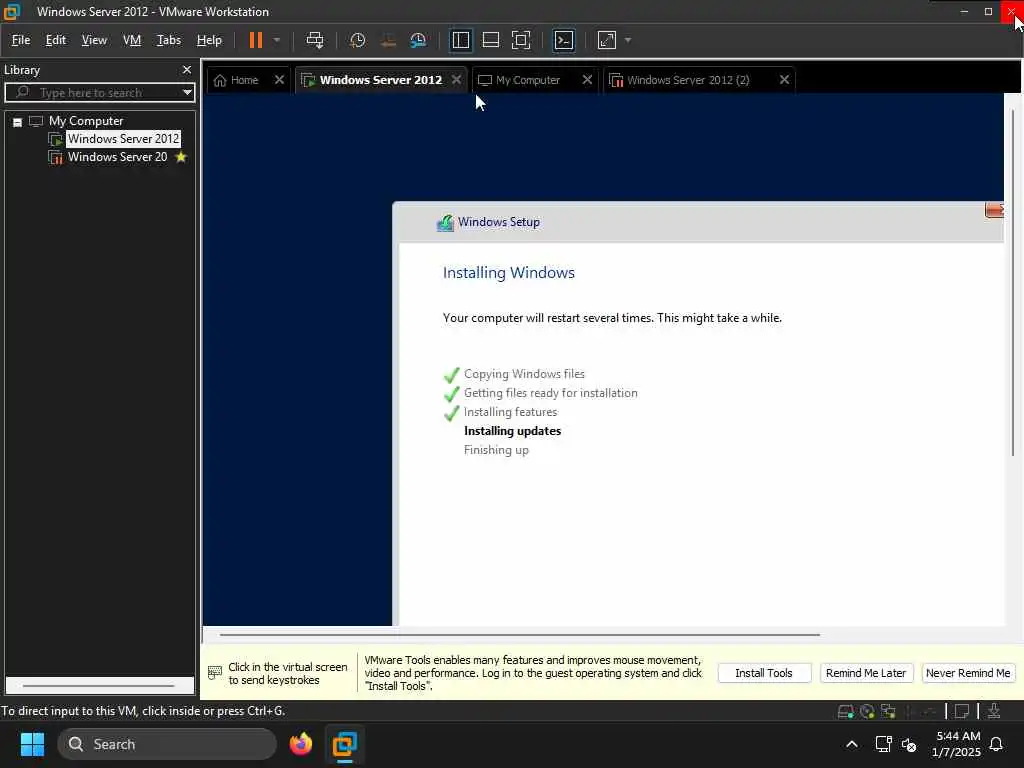This screenshot has width=1024, height=768.
Task: Click the message log icon in the status bar
Action: tap(962, 712)
